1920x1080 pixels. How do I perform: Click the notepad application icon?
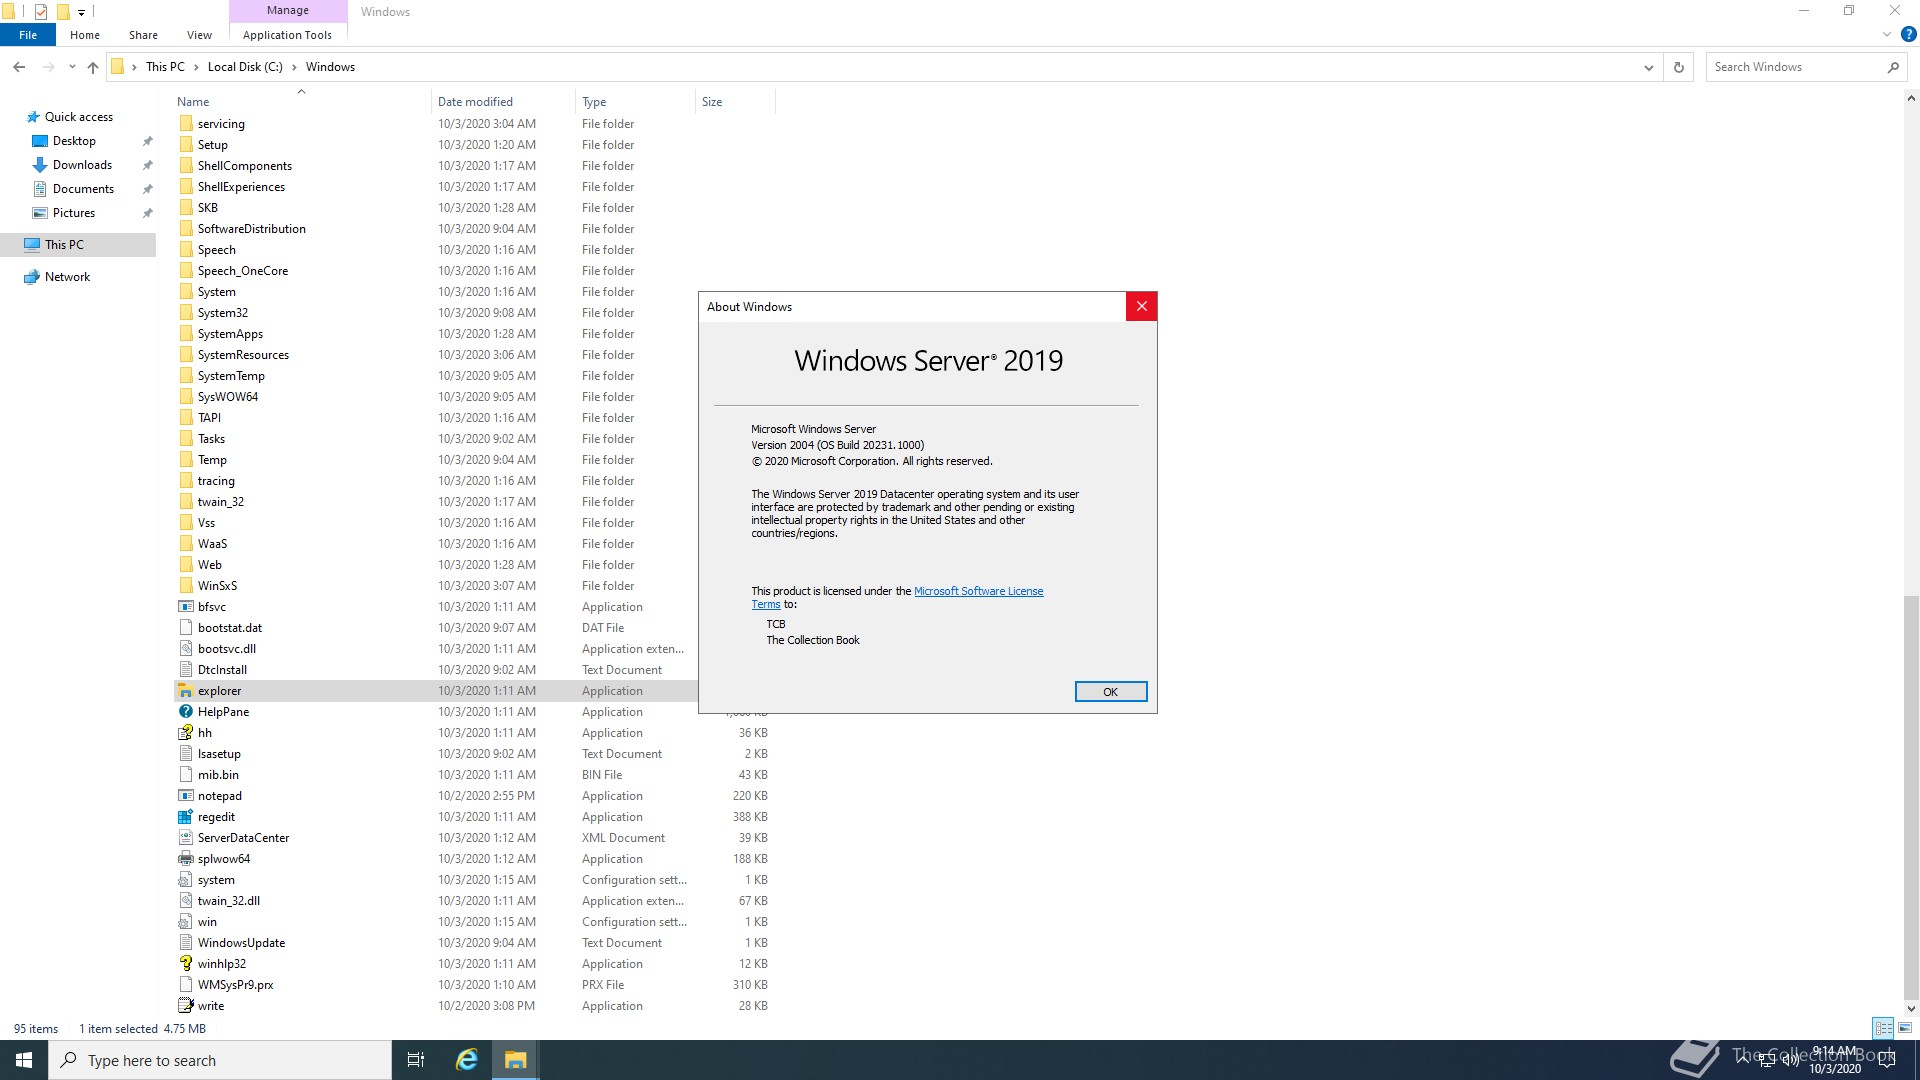click(x=185, y=796)
